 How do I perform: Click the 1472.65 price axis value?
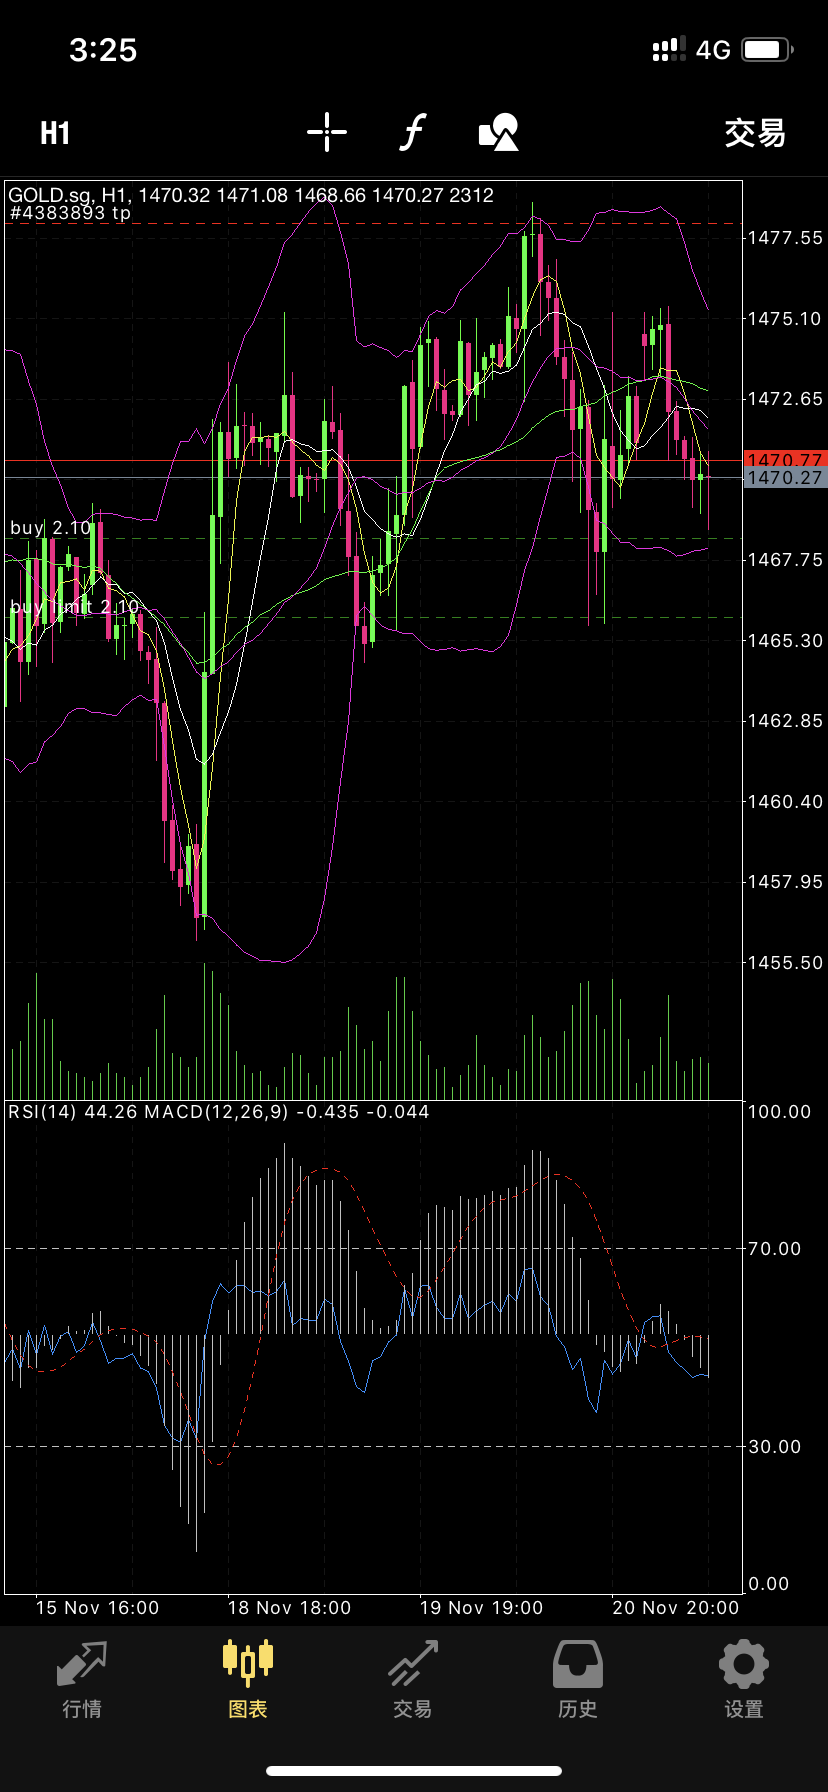(786, 399)
